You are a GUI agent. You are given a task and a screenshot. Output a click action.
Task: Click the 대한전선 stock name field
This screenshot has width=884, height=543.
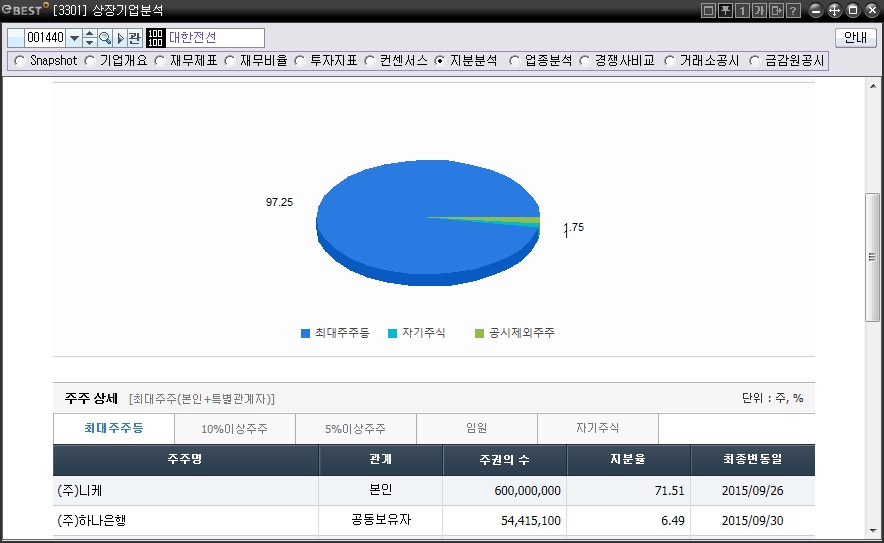pos(215,38)
